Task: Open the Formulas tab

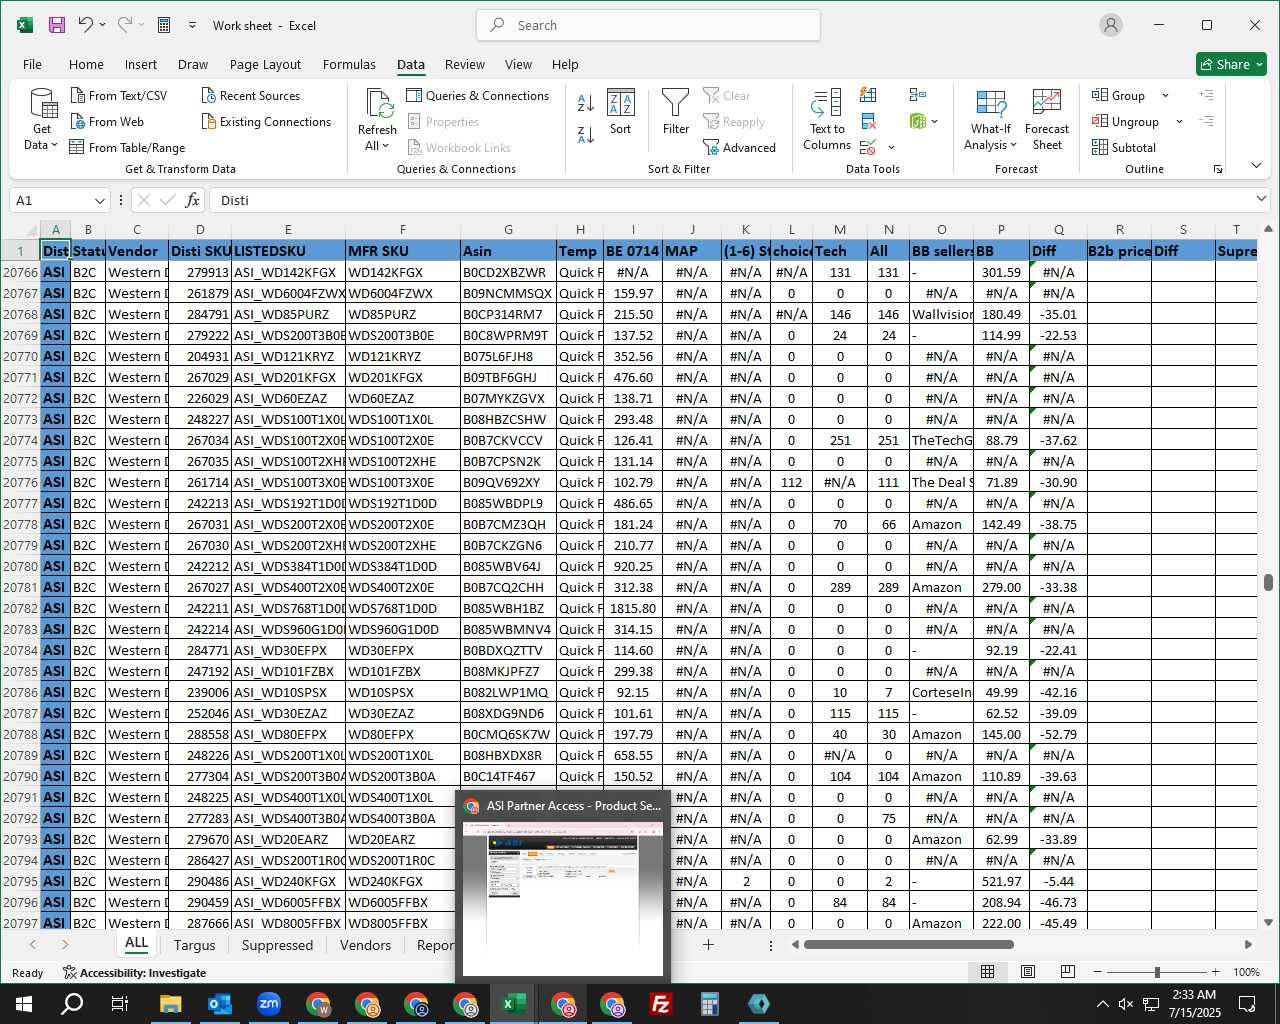Action: click(x=349, y=64)
